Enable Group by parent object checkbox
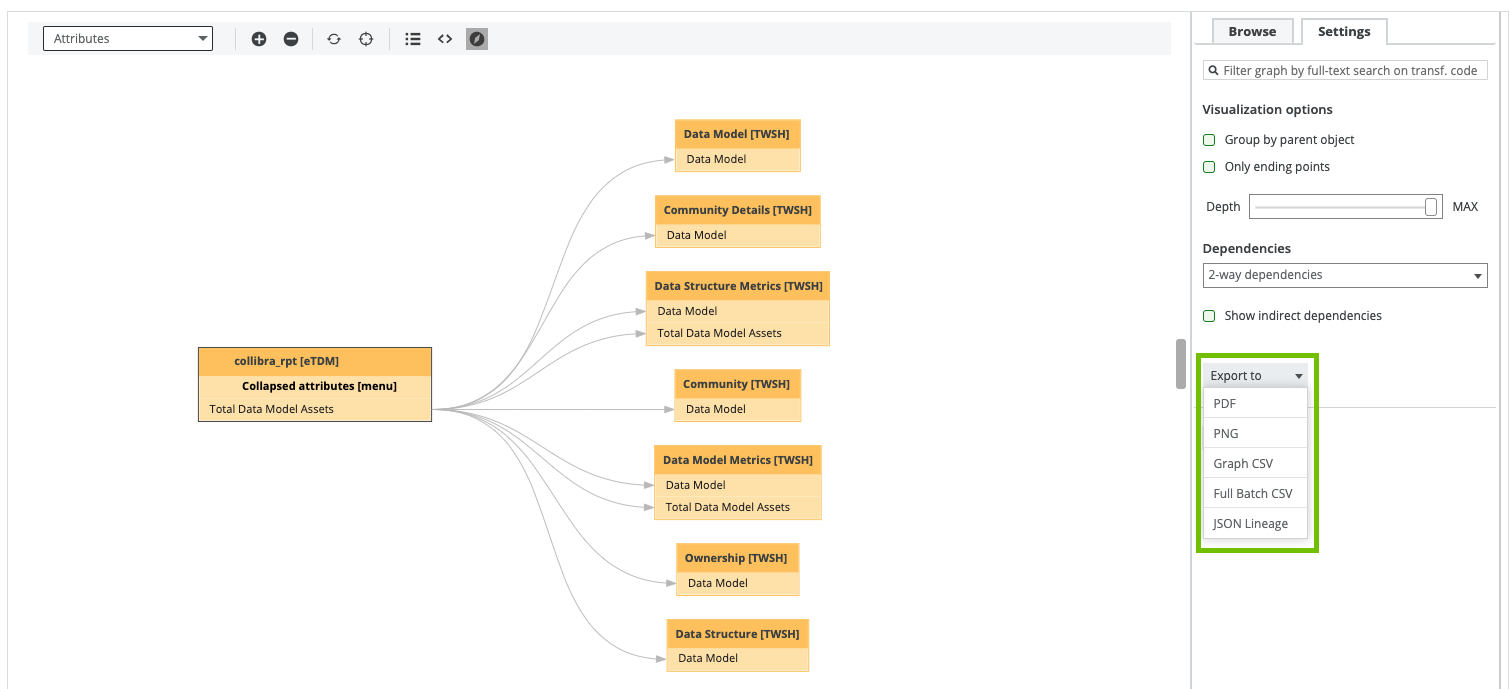The height and width of the screenshot is (689, 1510). coord(1209,140)
